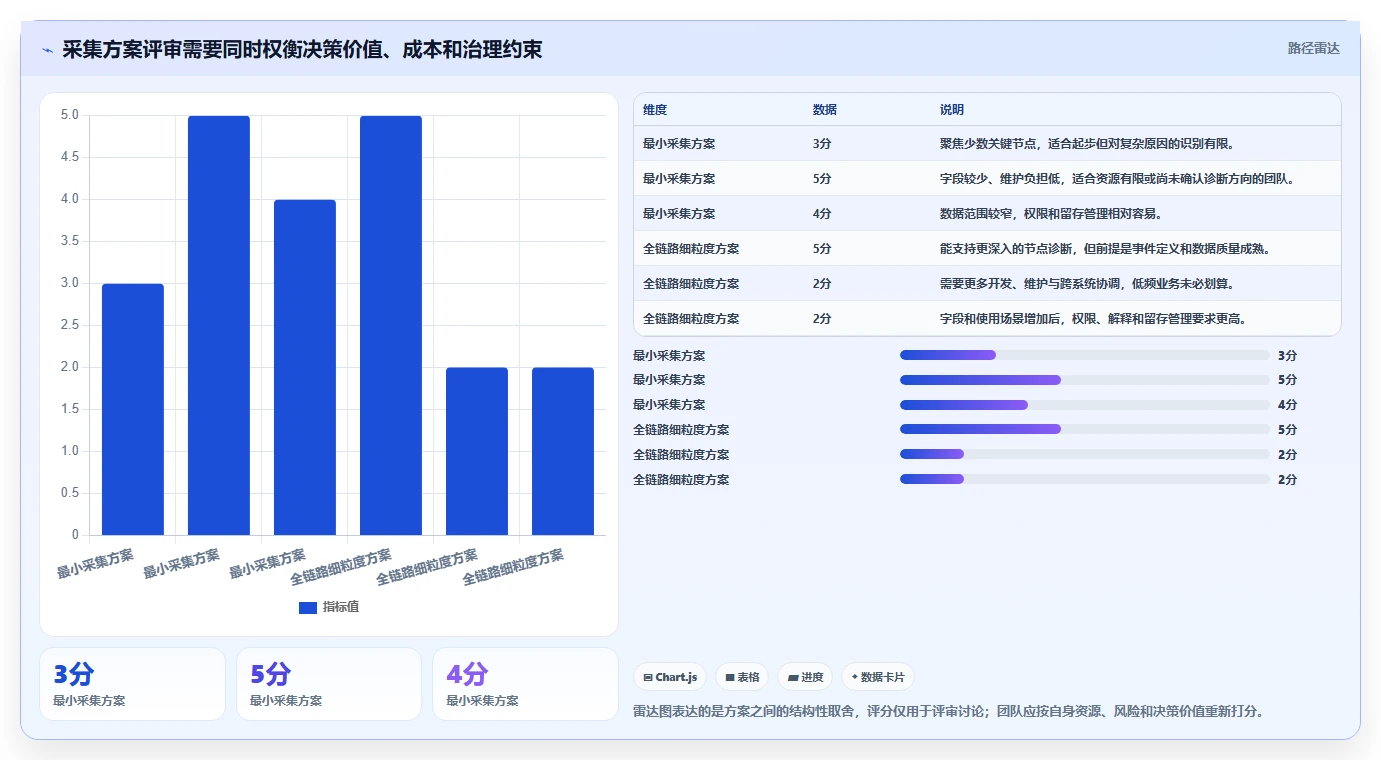Click the tallest 全链路细粒度方案 chart bar
This screenshot has width=1381, height=760.
(x=391, y=325)
